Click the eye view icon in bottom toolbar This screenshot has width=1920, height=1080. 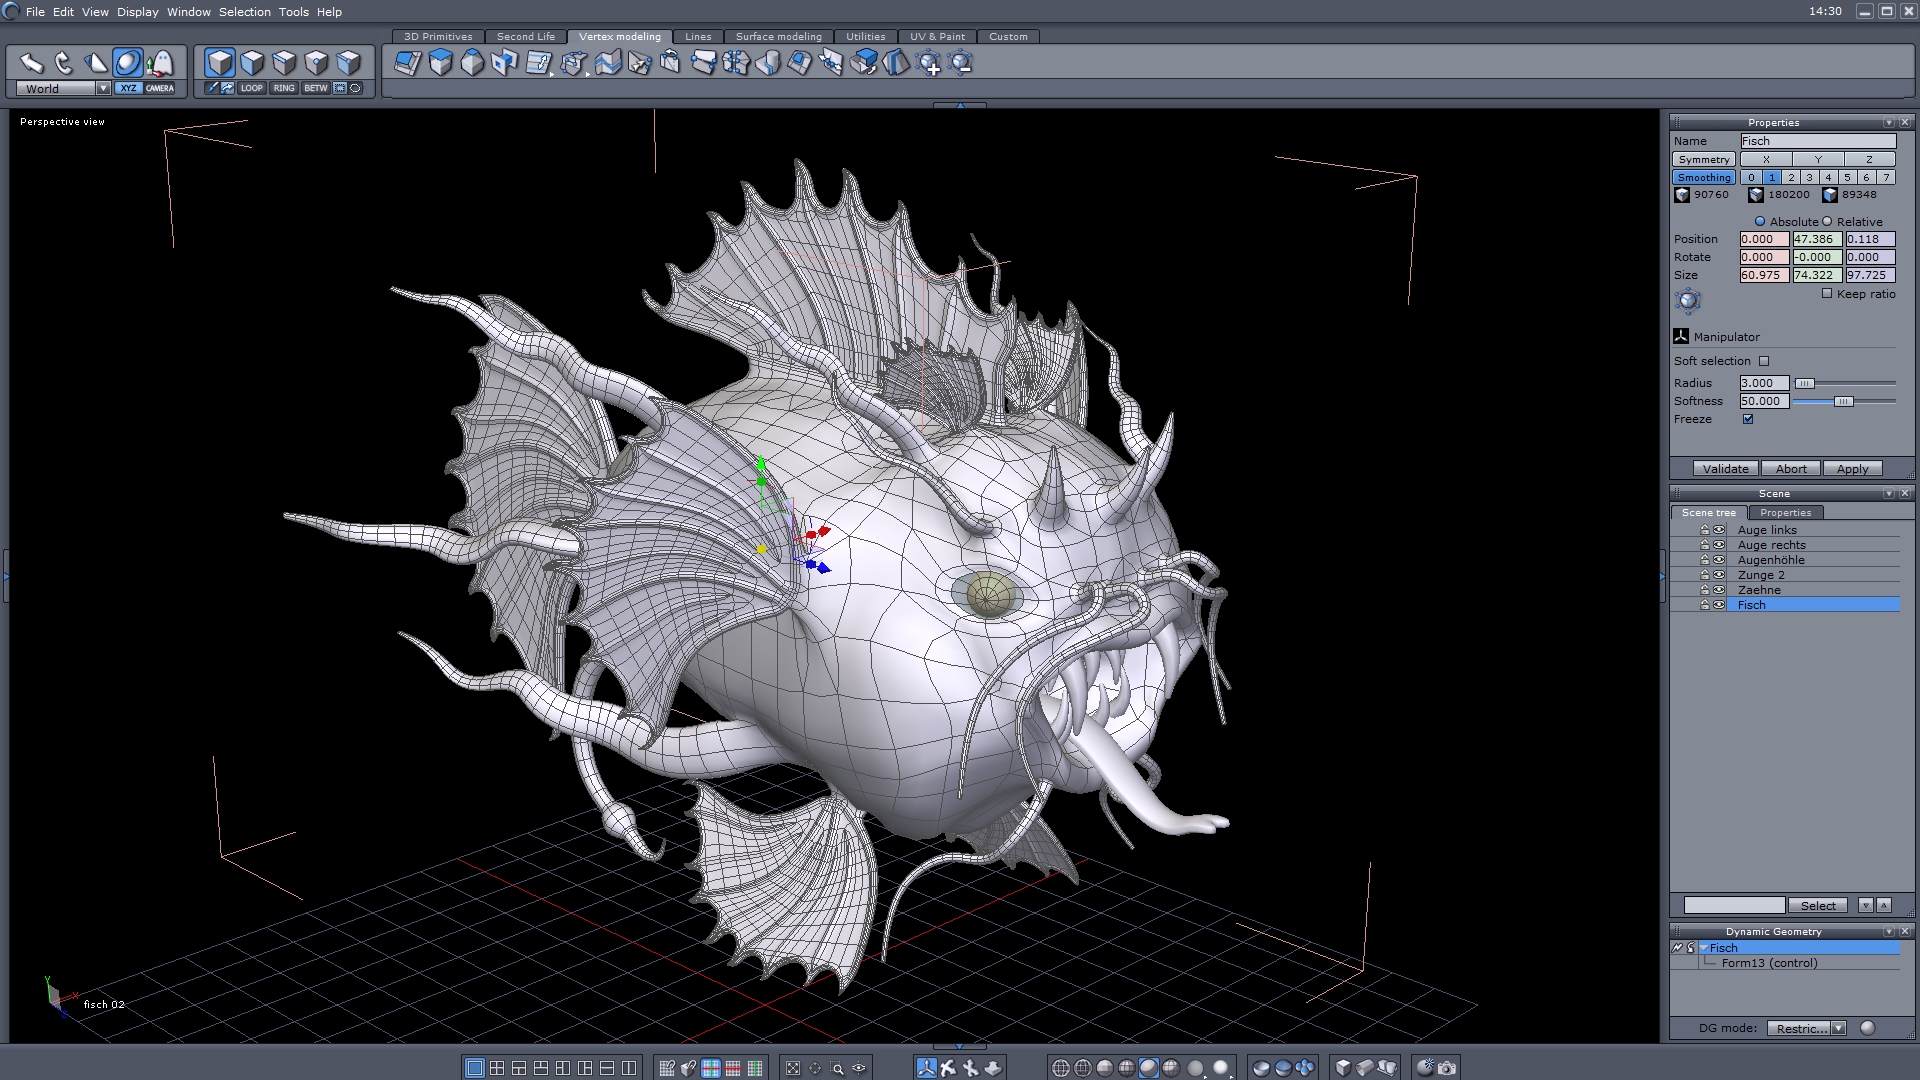(859, 1068)
